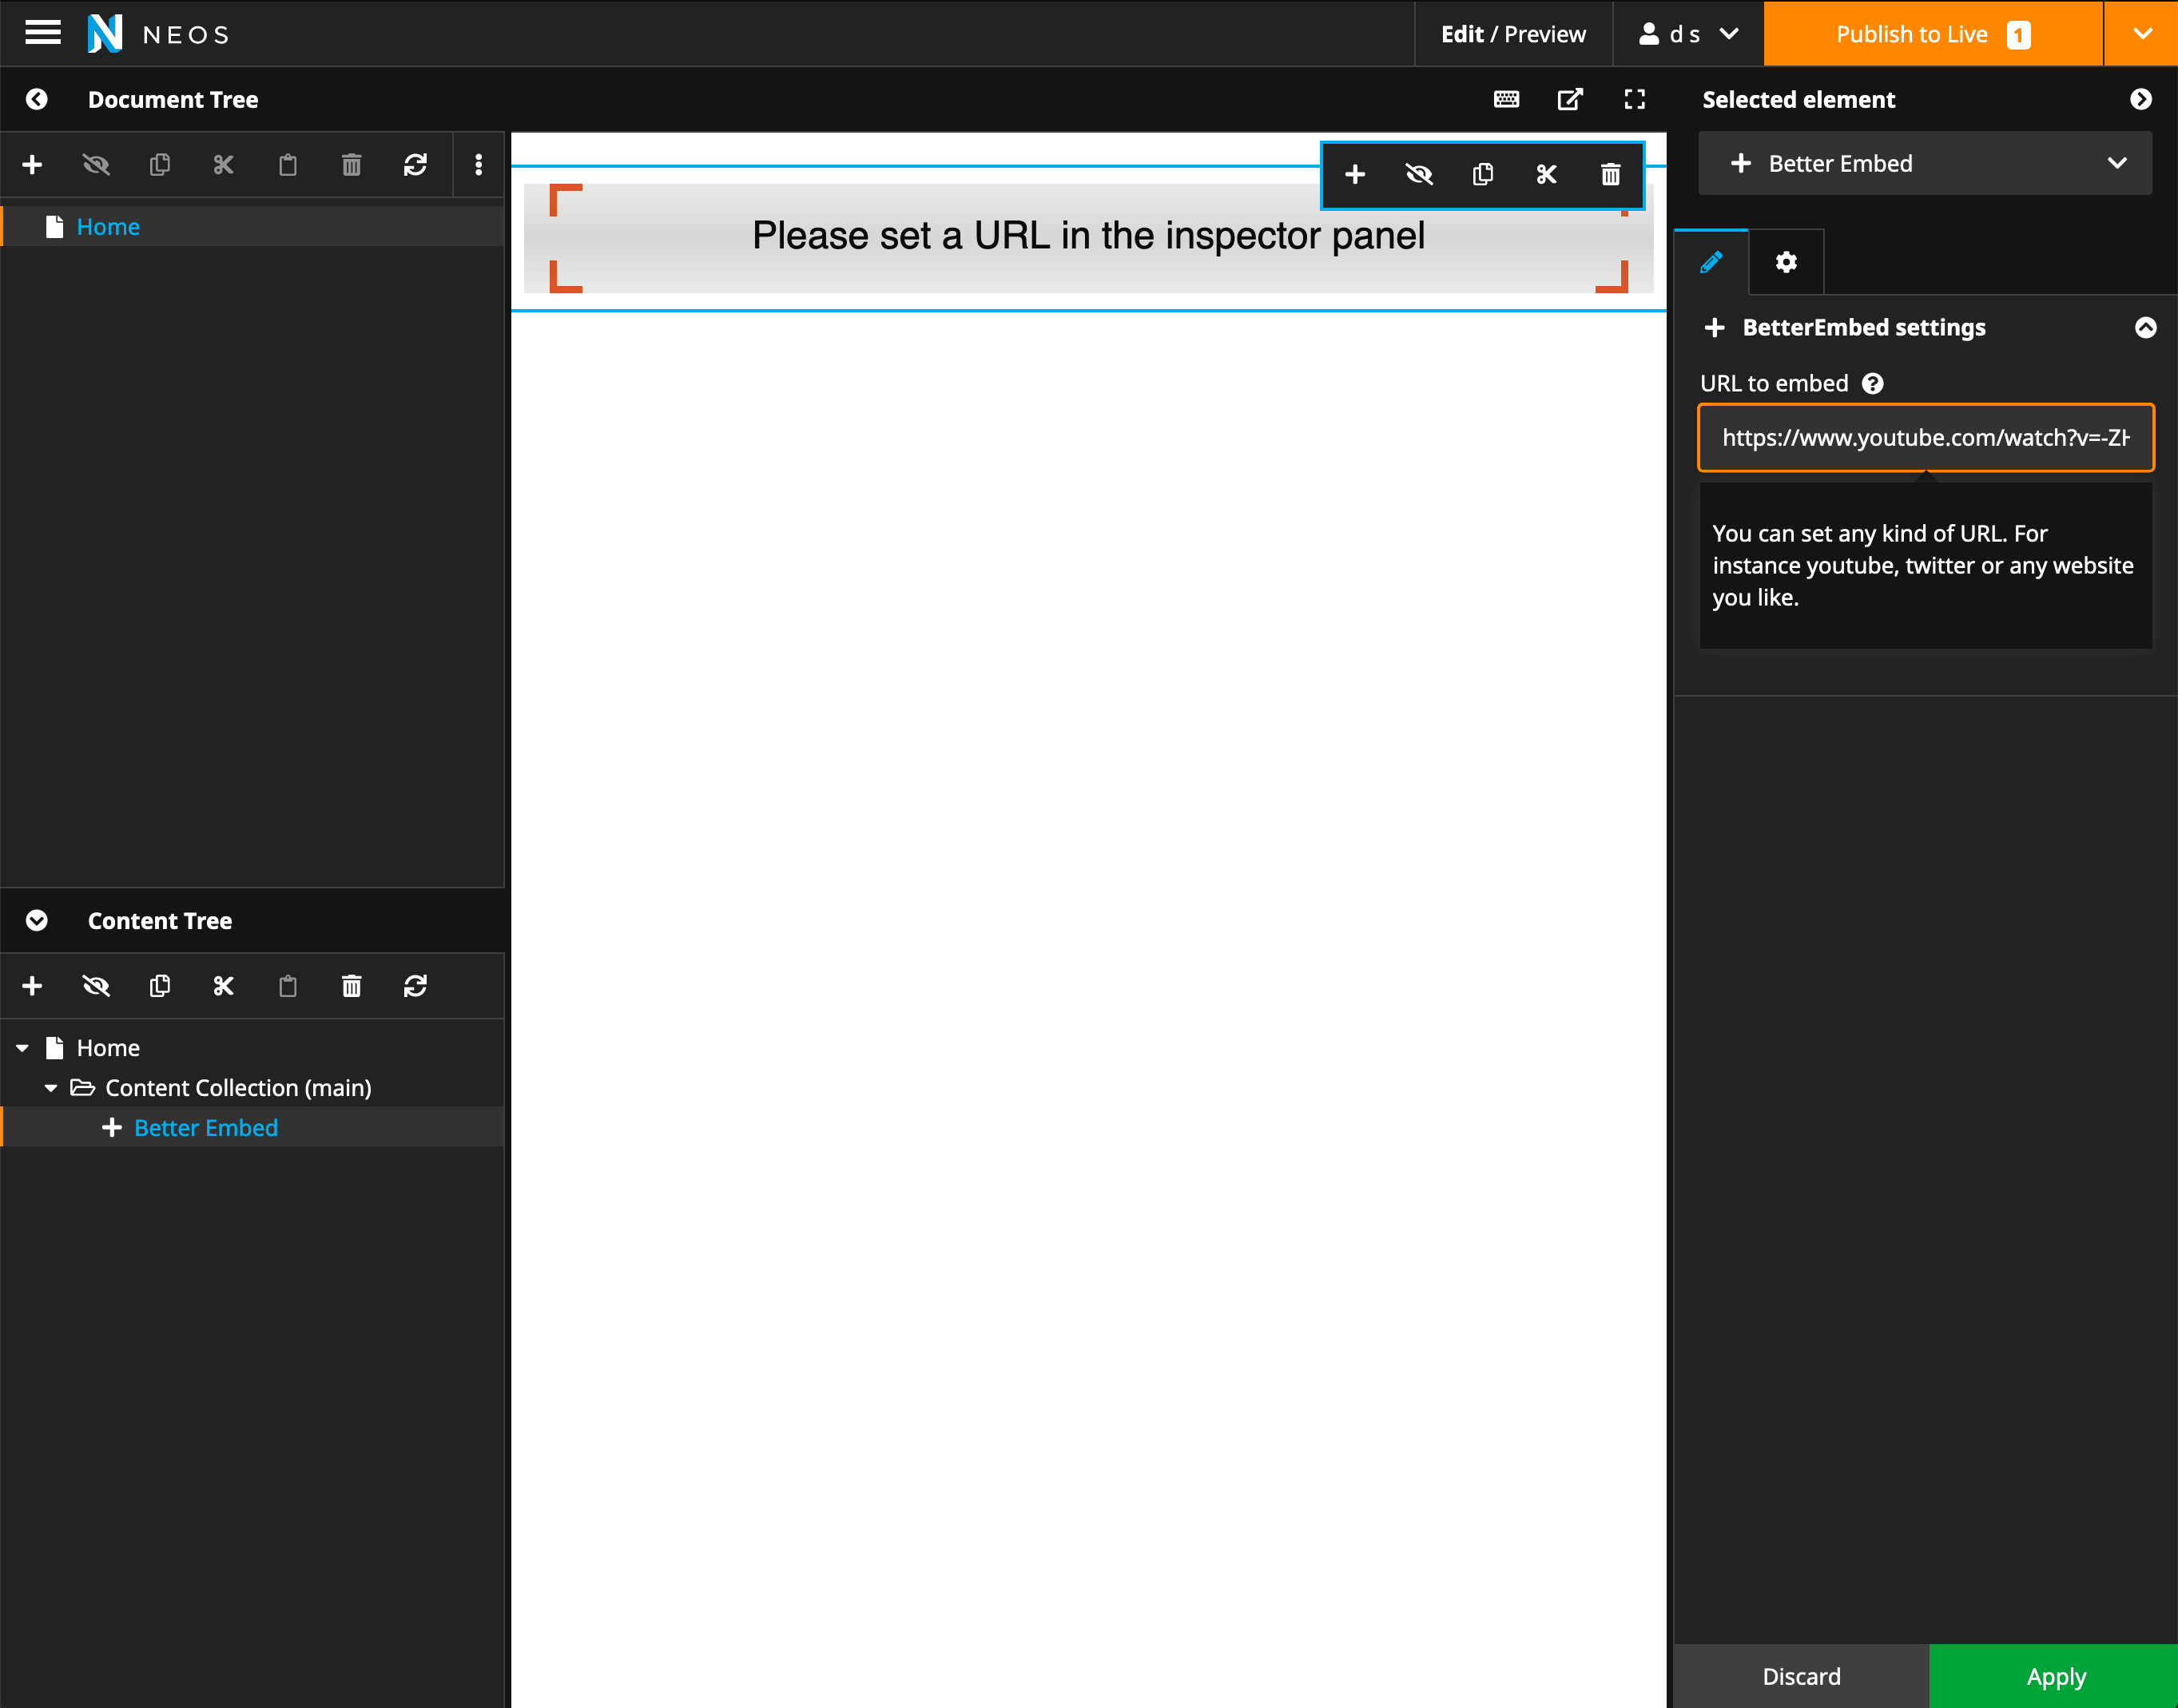Copy node with floating toolbar copy icon
The width and height of the screenshot is (2178, 1708).
coord(1482,175)
